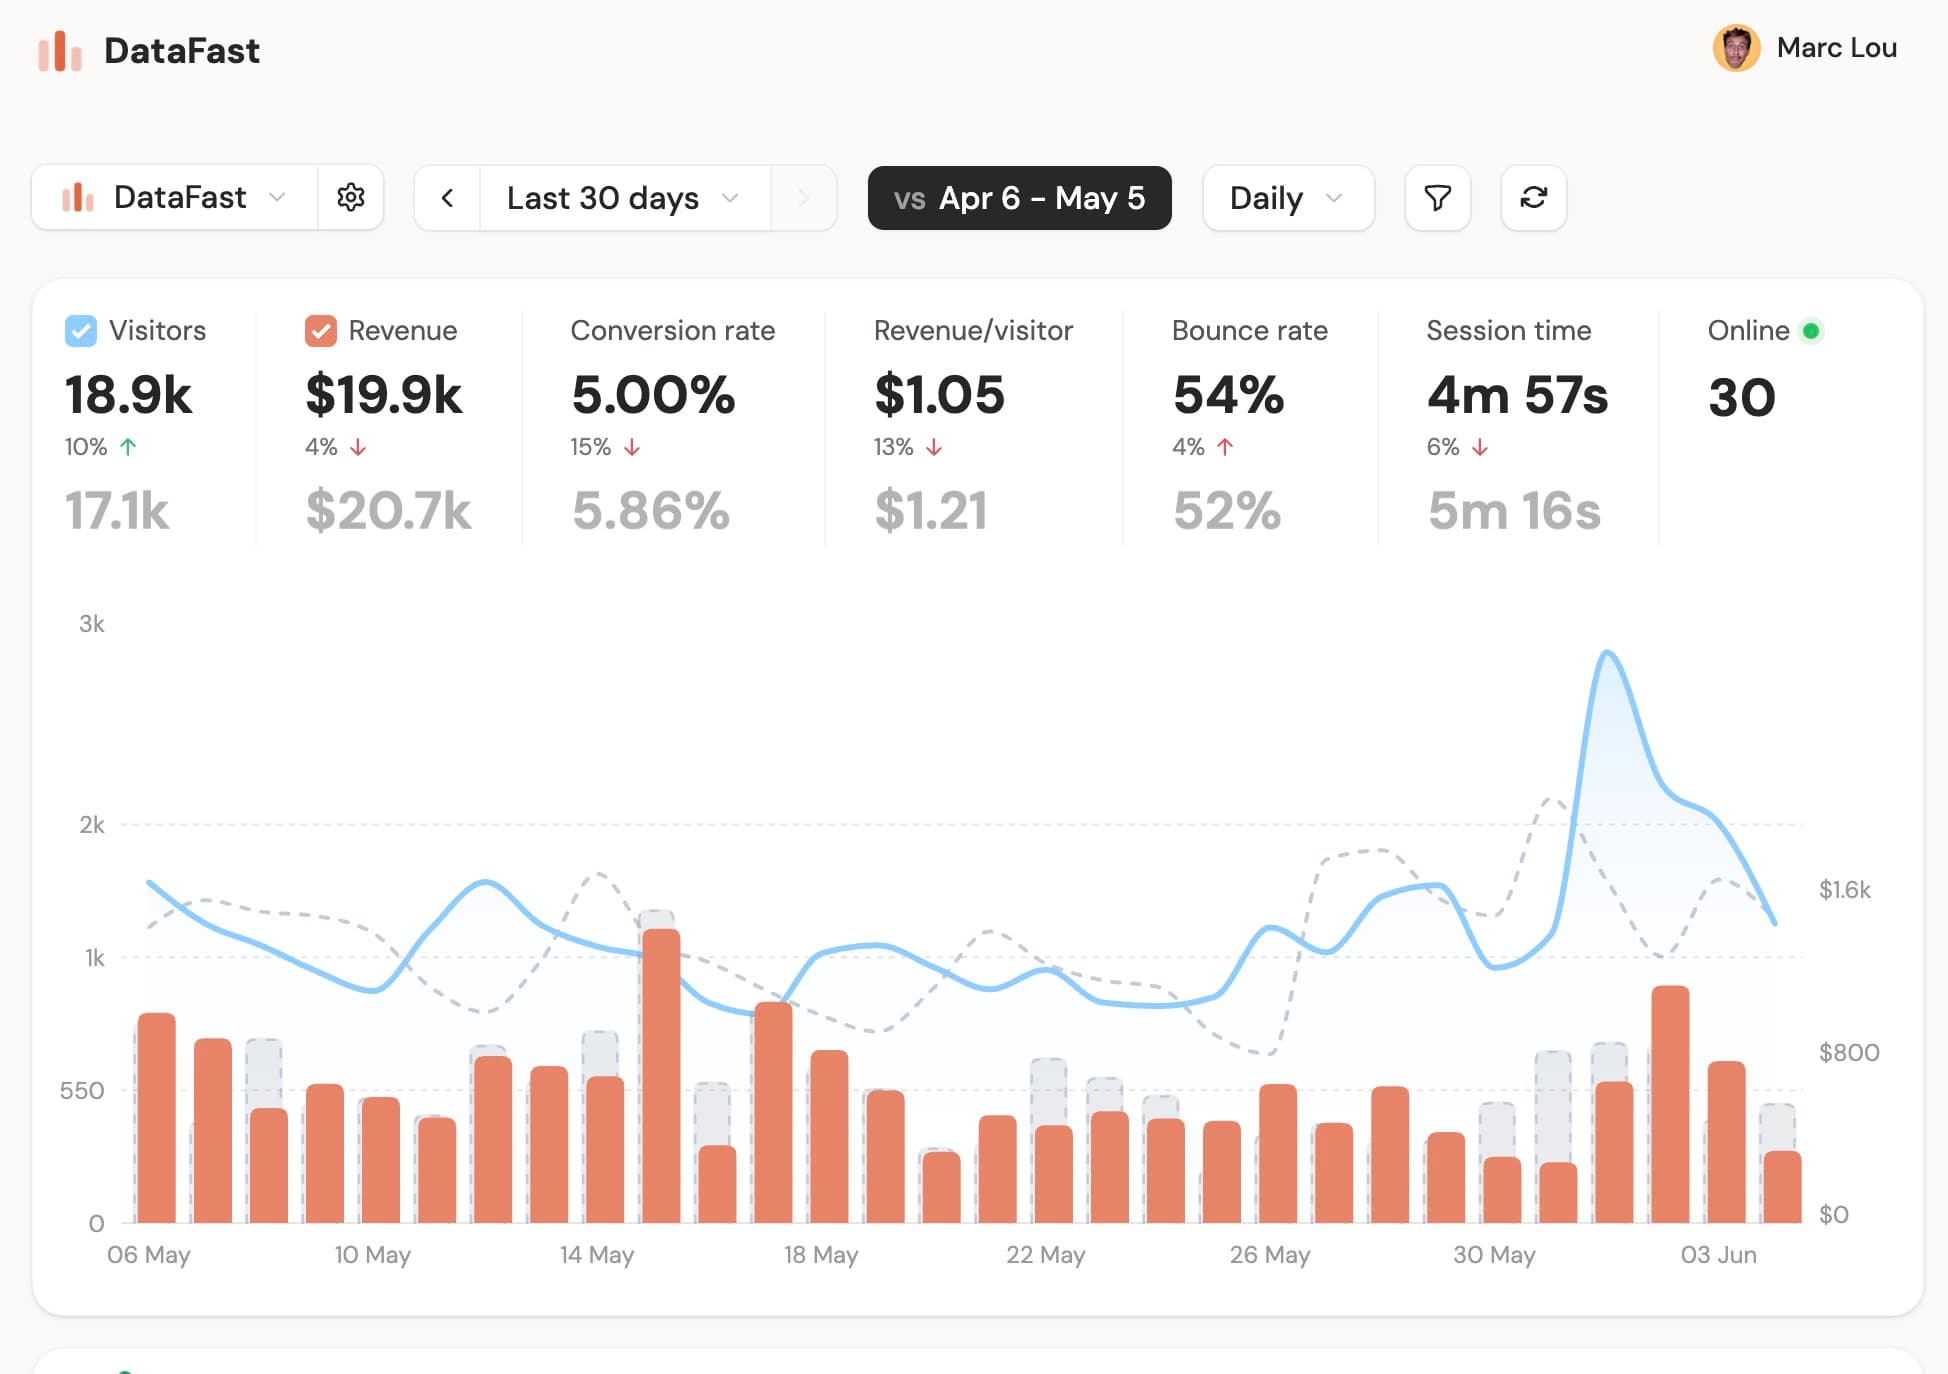This screenshot has height=1374, width=1948.
Task: Click the 18.9k visitors value
Action: (x=128, y=395)
